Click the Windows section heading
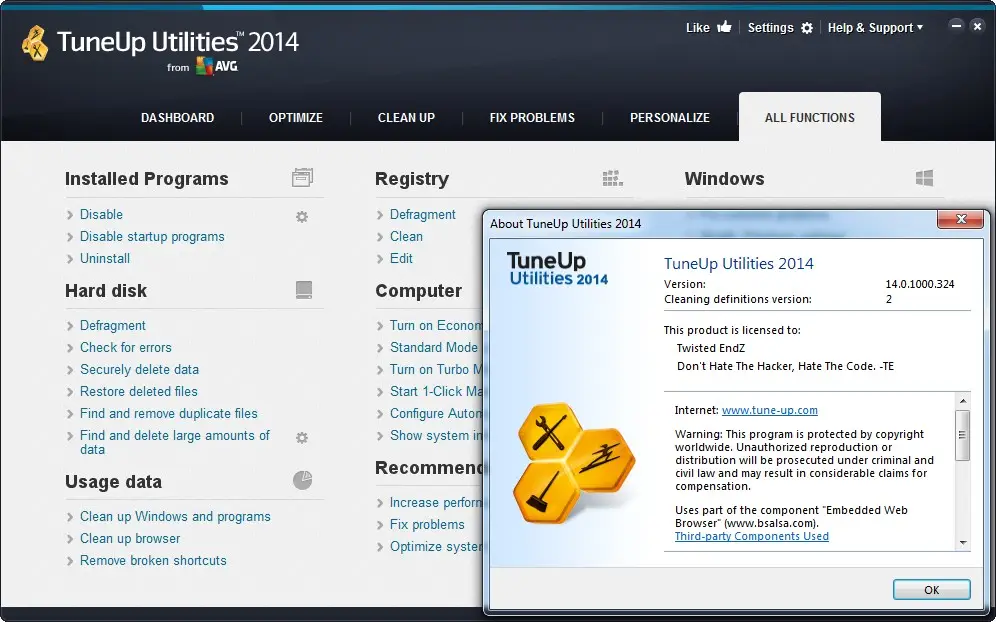 pos(724,179)
